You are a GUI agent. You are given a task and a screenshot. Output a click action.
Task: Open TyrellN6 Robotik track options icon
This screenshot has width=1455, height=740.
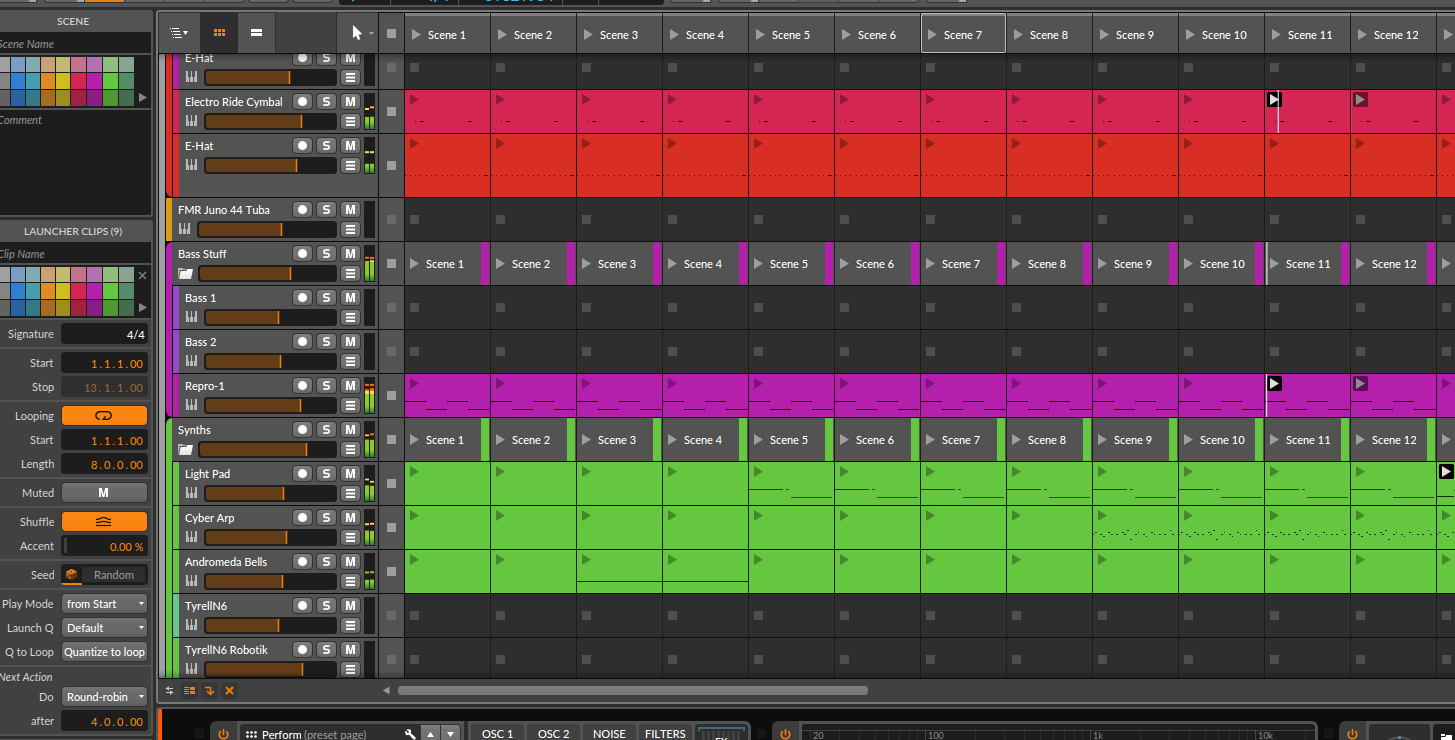[x=350, y=669]
